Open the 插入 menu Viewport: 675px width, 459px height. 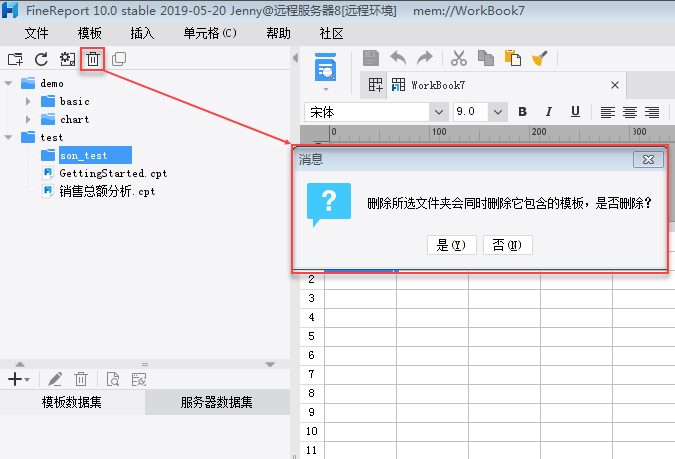[142, 33]
